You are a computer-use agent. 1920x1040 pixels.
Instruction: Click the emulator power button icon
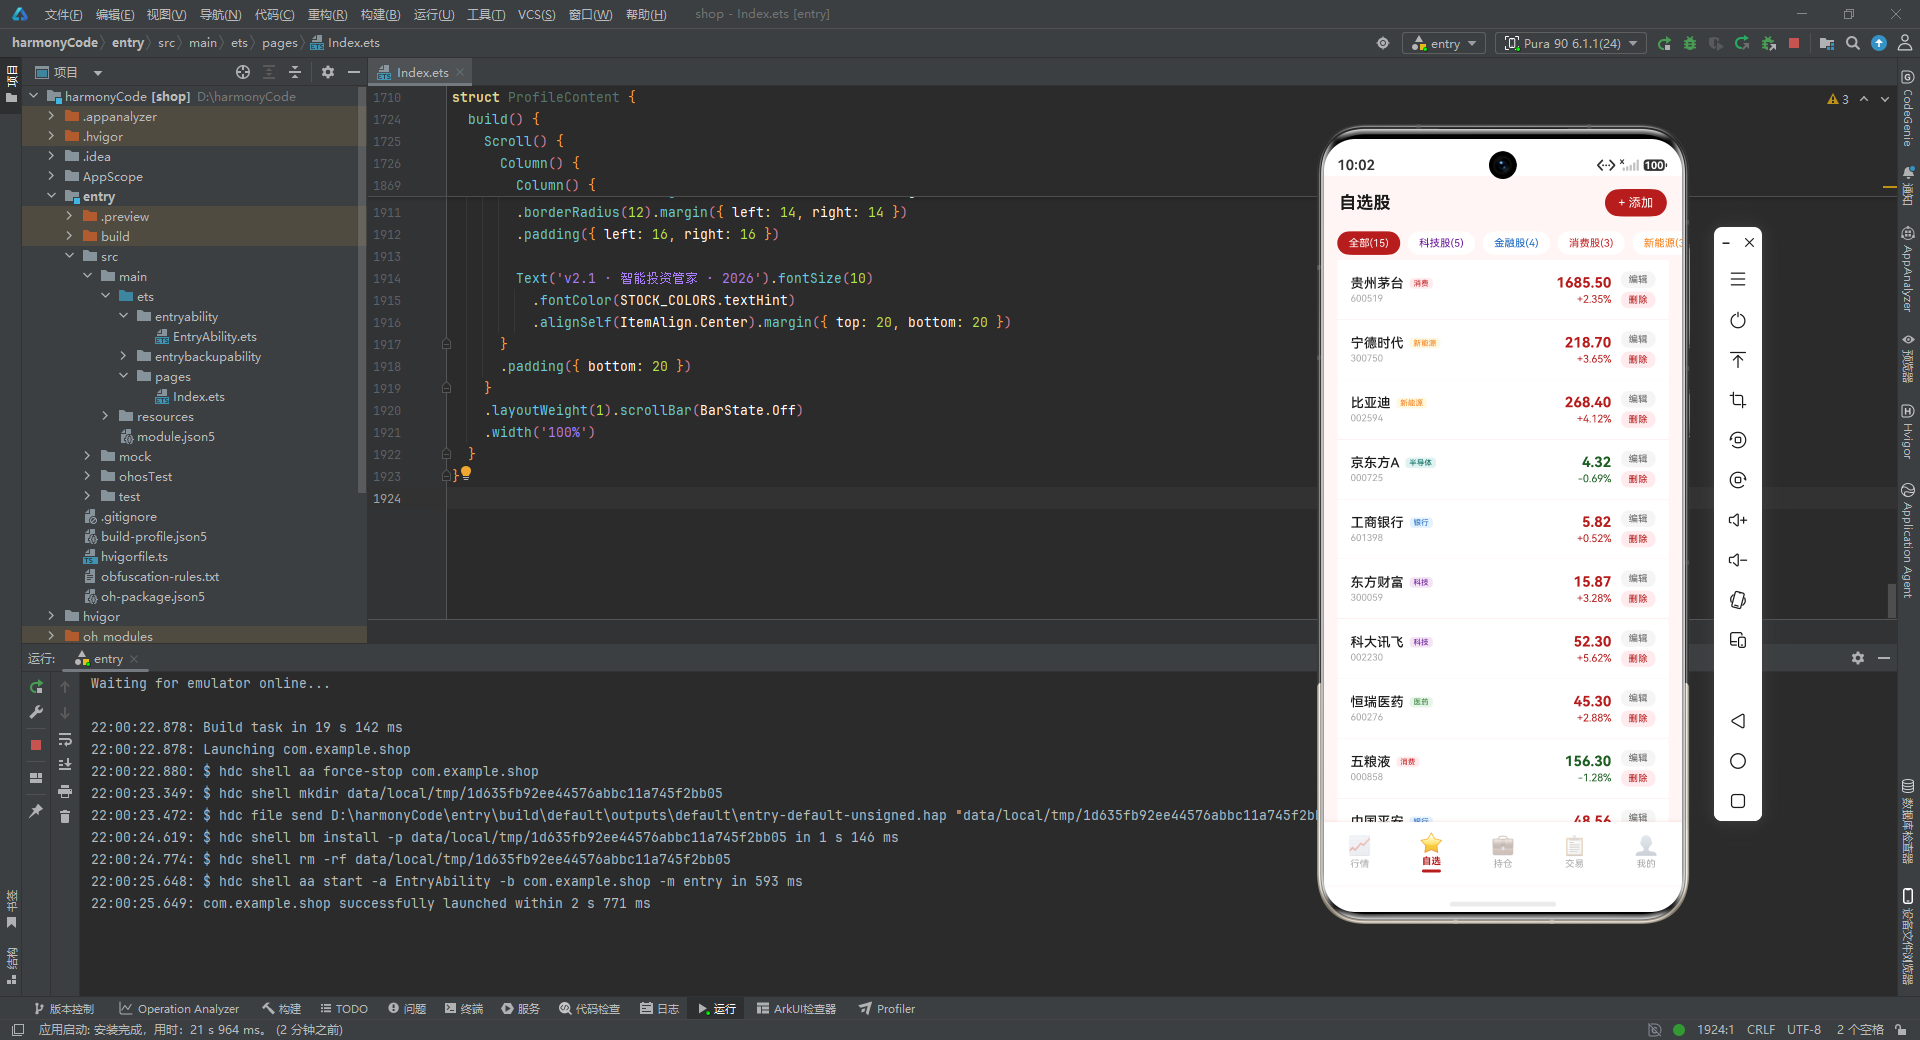click(1738, 320)
